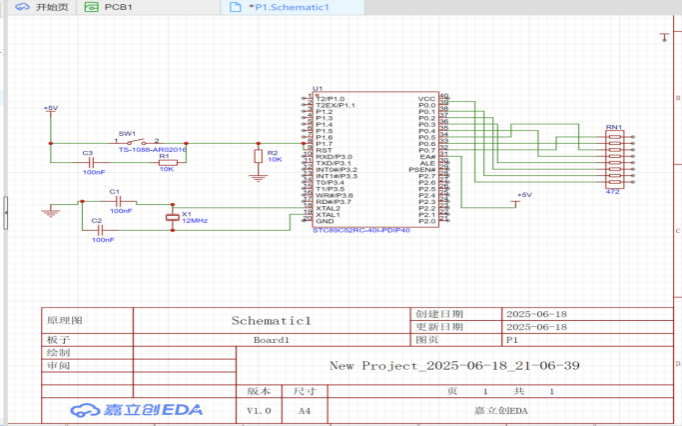Click the Schematic1 title in title block
Viewport: 682px width, 426px height.
271,321
